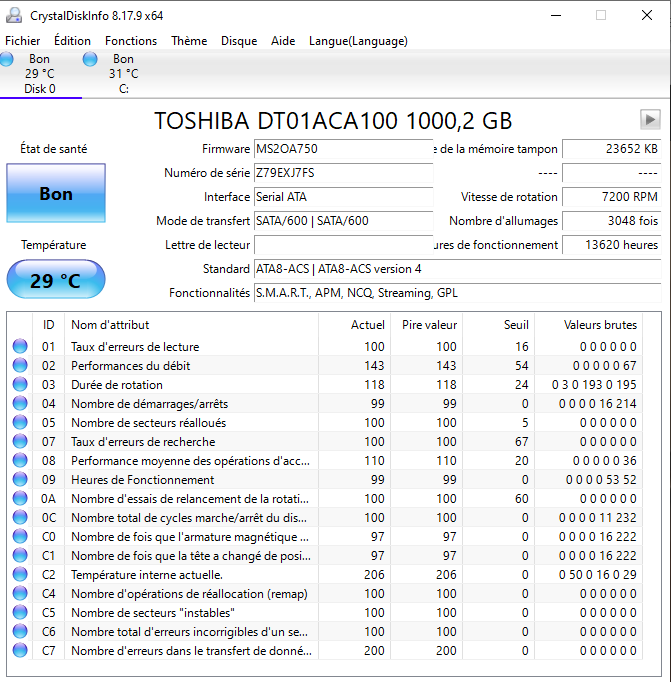Click the empty Lettre de lecteur field
The height and width of the screenshot is (682, 671).
(x=344, y=245)
